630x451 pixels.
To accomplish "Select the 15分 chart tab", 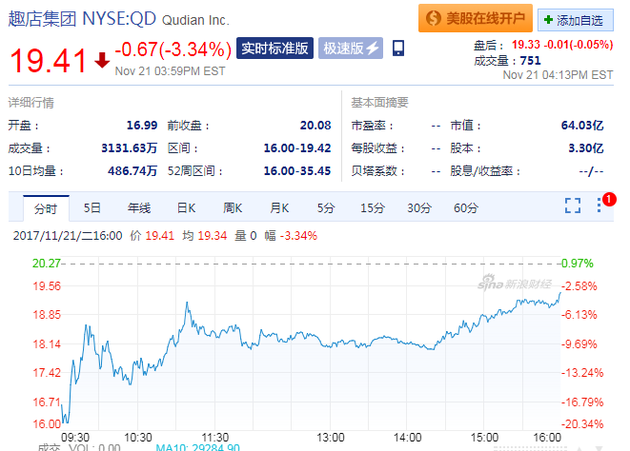I will [x=372, y=208].
